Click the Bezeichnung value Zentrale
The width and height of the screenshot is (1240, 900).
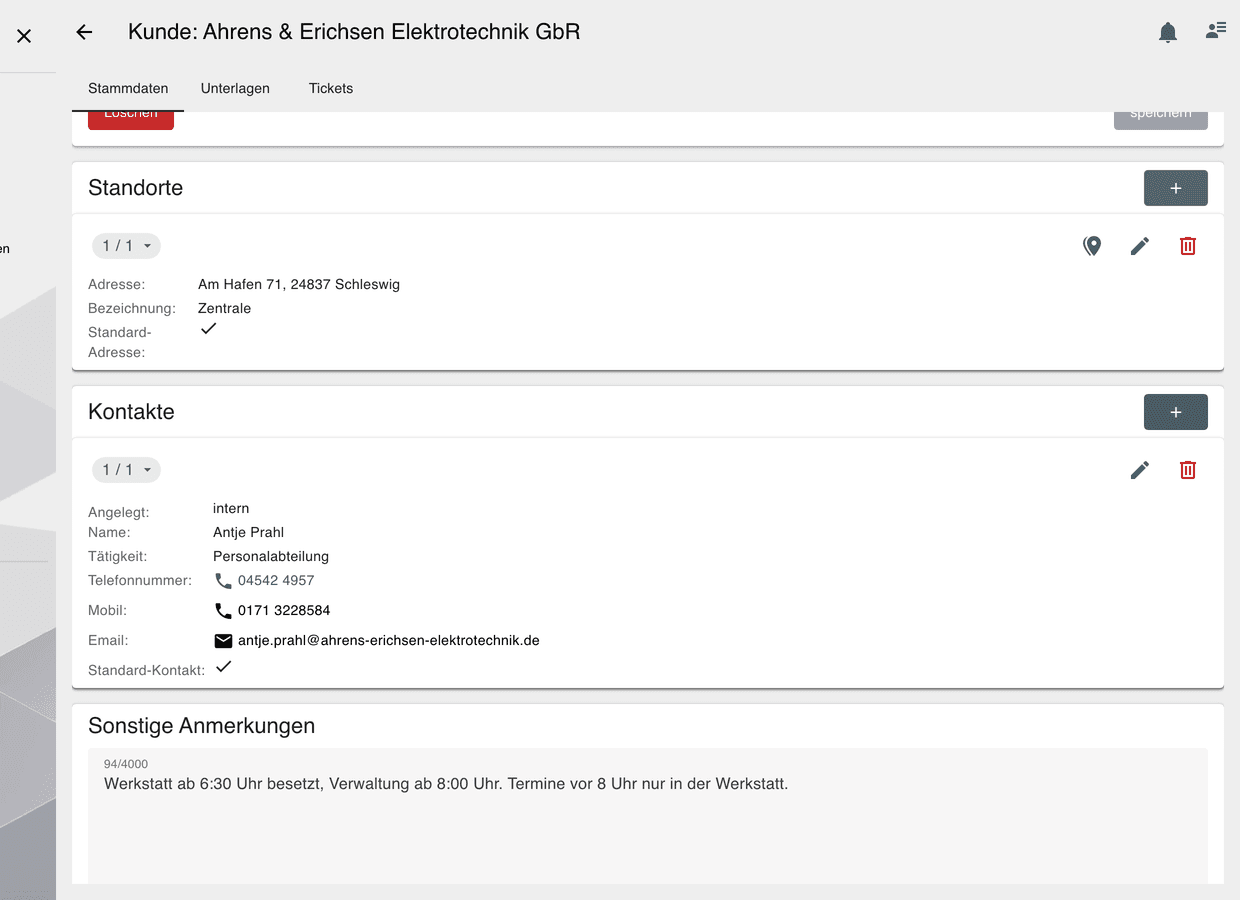[x=224, y=308]
